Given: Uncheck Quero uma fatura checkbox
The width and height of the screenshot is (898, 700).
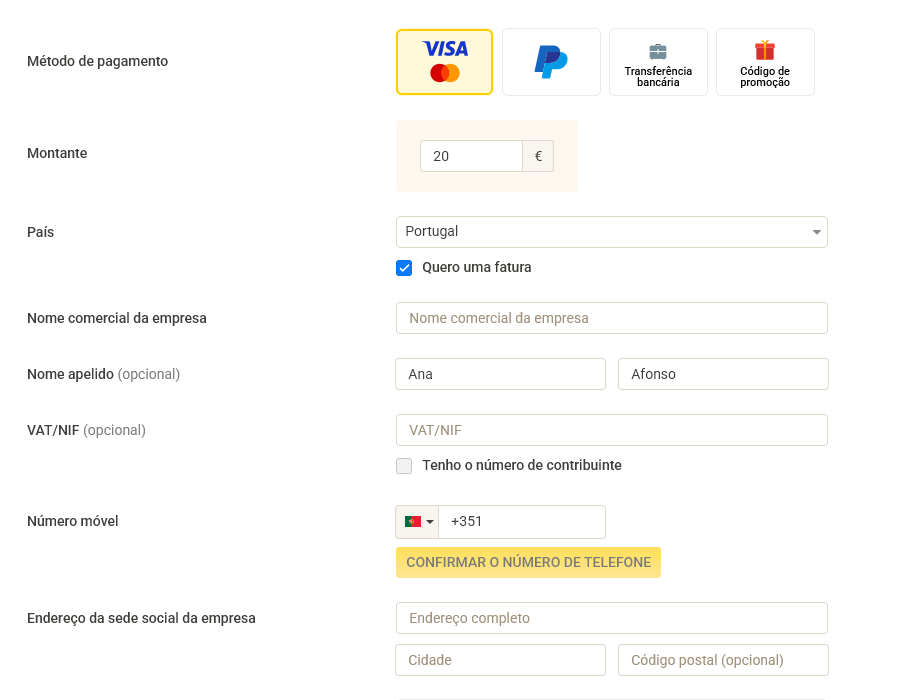Looking at the screenshot, I should pos(404,268).
